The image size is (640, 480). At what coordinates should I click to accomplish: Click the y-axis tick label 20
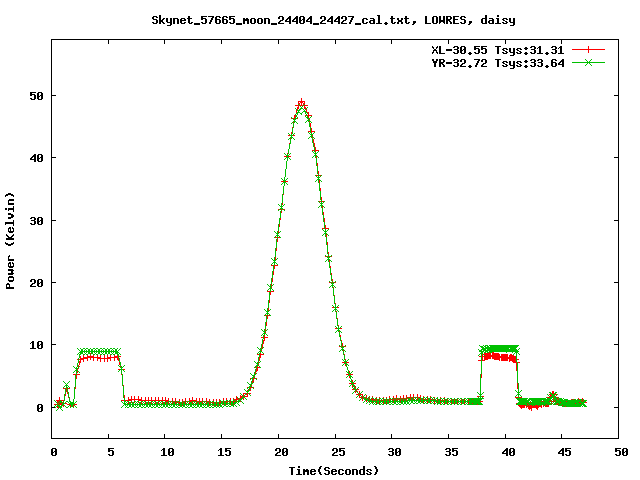pyautogui.click(x=36, y=283)
